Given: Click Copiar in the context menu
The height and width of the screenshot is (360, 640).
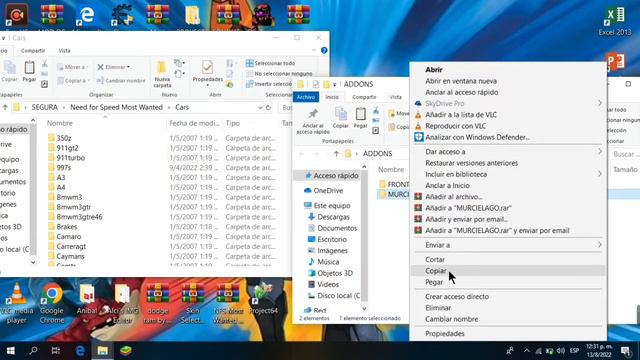Looking at the screenshot, I should pyautogui.click(x=435, y=271).
